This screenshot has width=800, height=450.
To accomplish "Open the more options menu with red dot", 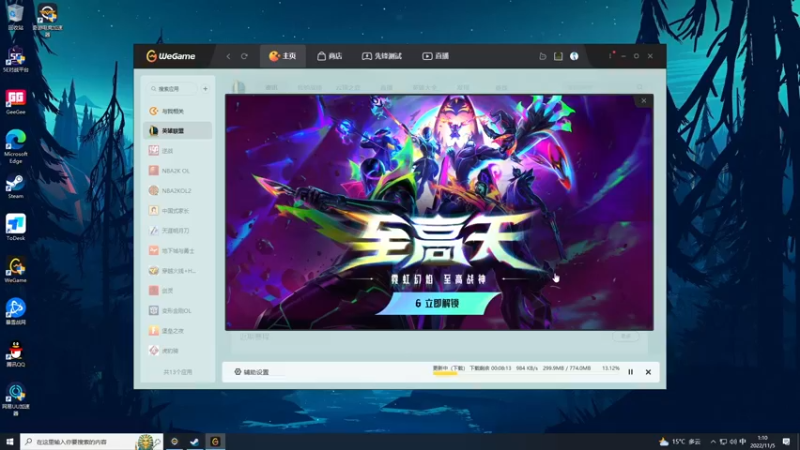I will pyautogui.click(x=611, y=56).
